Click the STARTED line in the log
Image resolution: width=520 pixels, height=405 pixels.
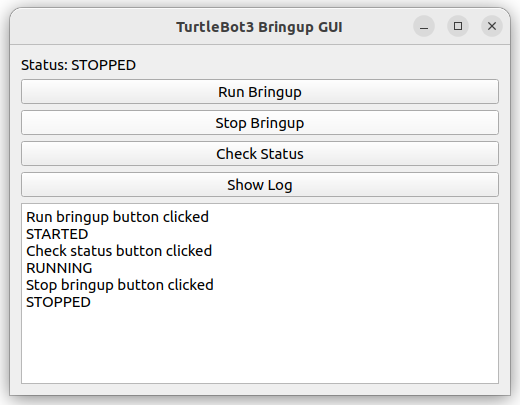click(57, 234)
